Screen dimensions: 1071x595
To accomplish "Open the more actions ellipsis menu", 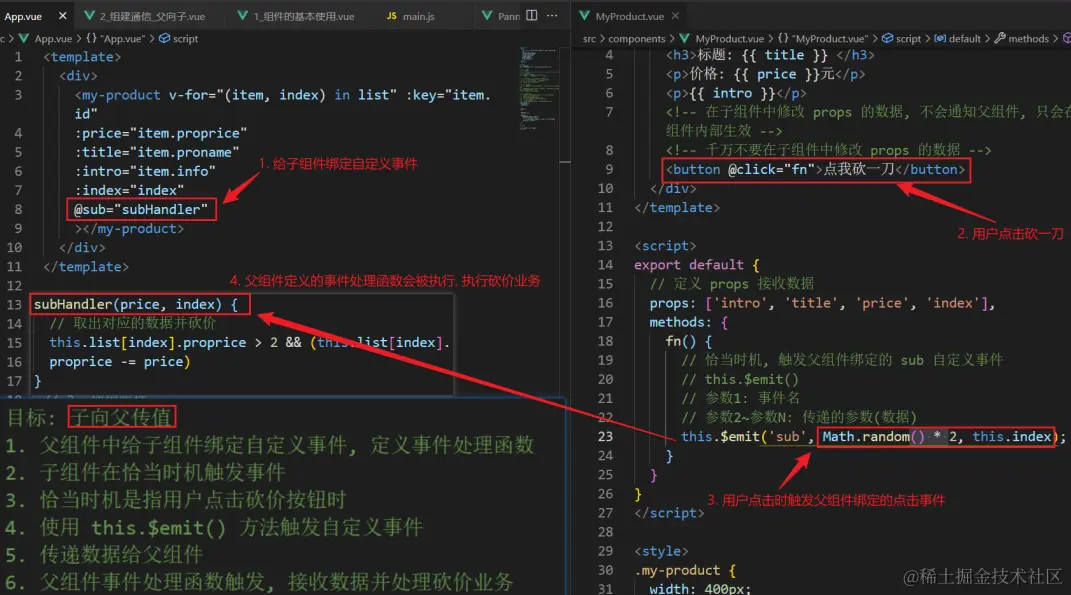I will (x=552, y=15).
